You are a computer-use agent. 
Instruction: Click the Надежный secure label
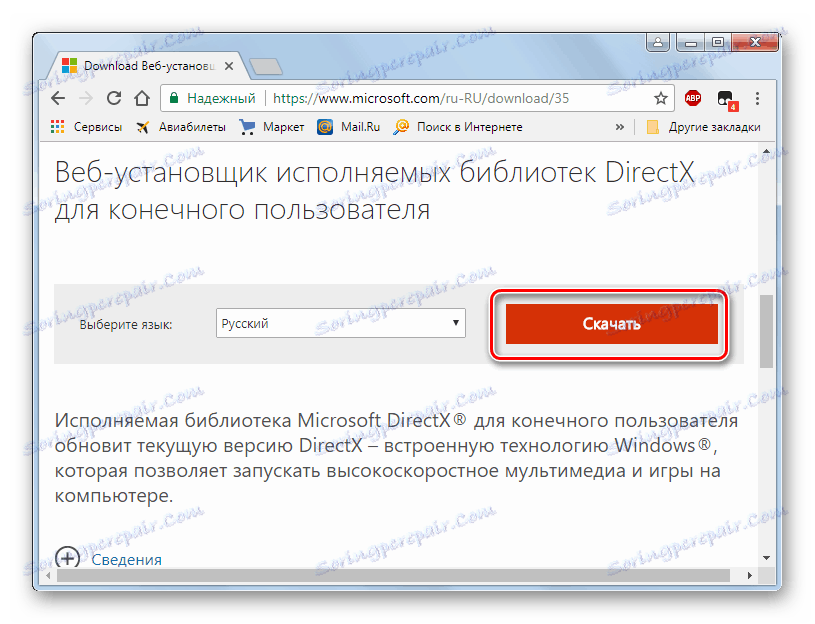tap(221, 98)
